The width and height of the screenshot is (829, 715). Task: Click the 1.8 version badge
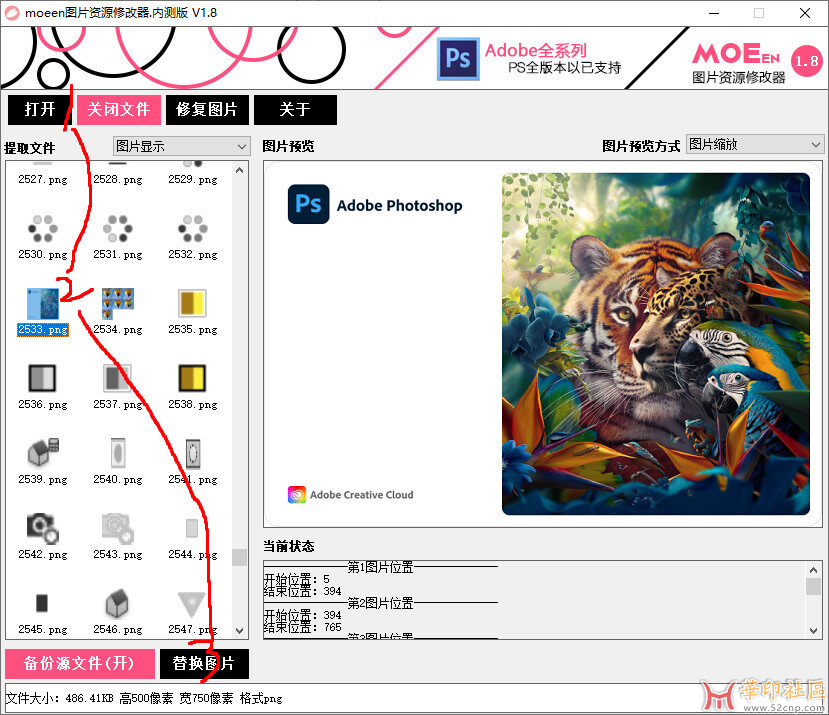click(x=807, y=61)
